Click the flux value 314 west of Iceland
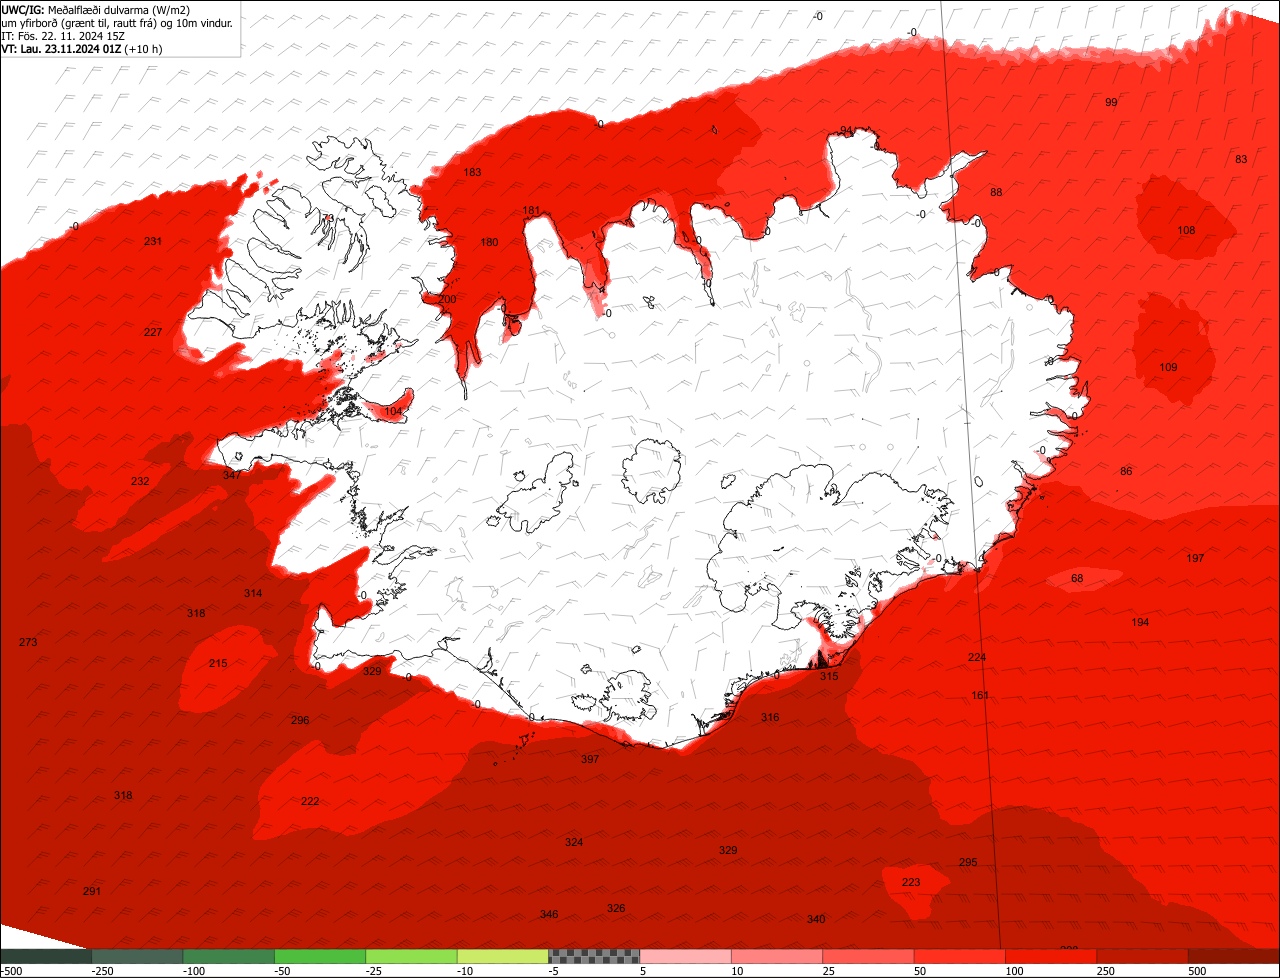 (x=253, y=593)
